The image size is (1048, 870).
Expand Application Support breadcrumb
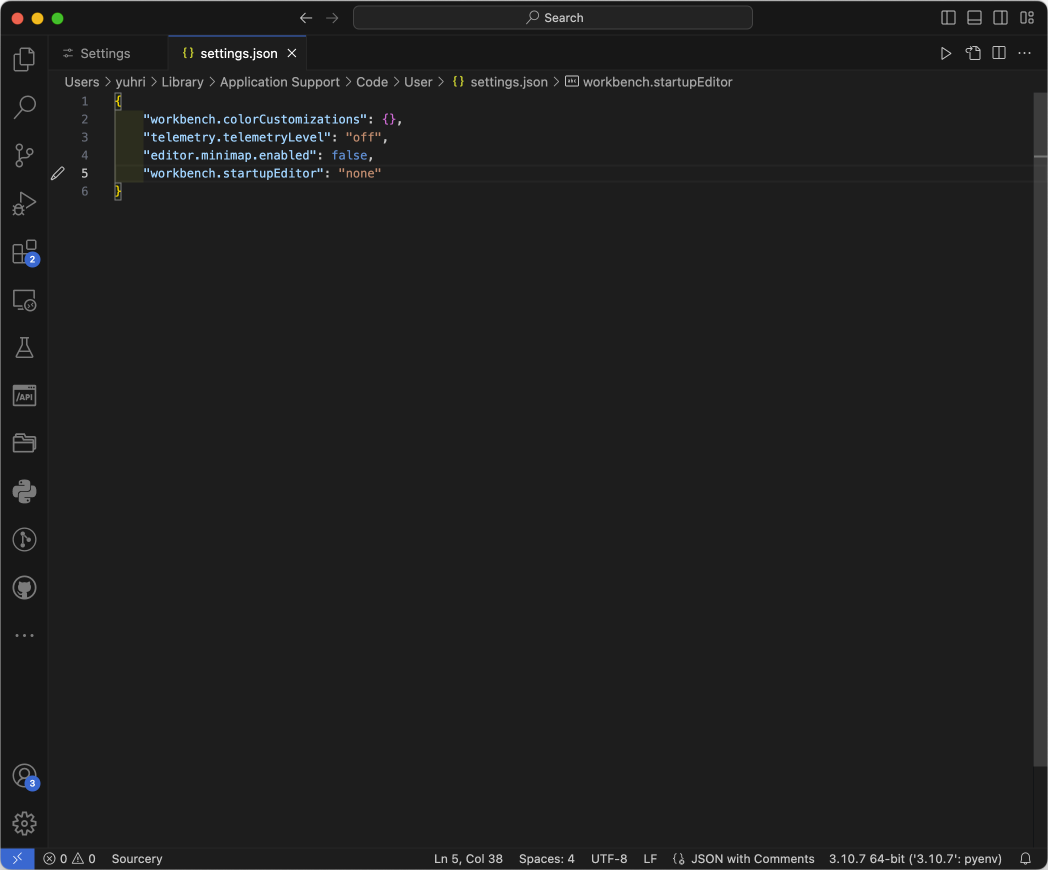[280, 82]
